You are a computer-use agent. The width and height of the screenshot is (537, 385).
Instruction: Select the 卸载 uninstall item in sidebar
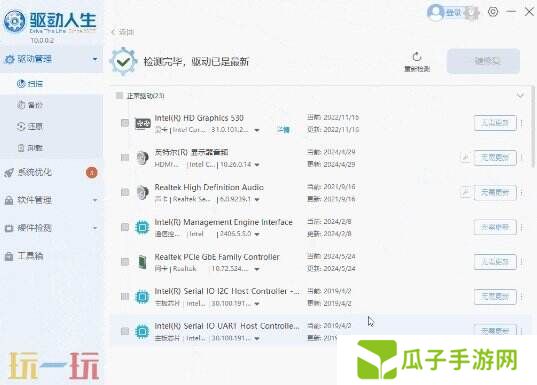pos(51,148)
